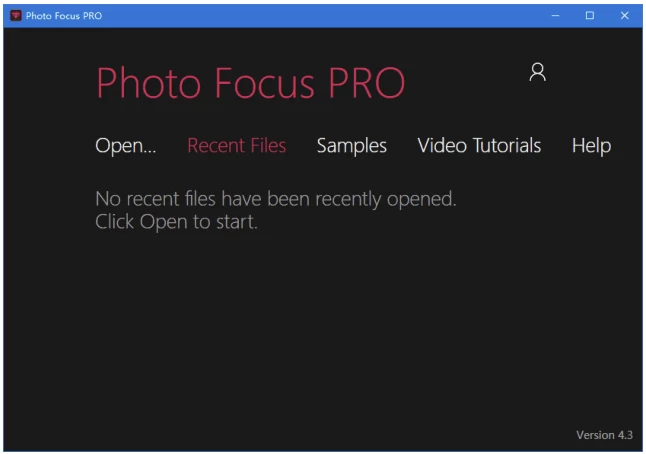Open the Help section
Viewport: 646px width, 454px height.
point(591,146)
